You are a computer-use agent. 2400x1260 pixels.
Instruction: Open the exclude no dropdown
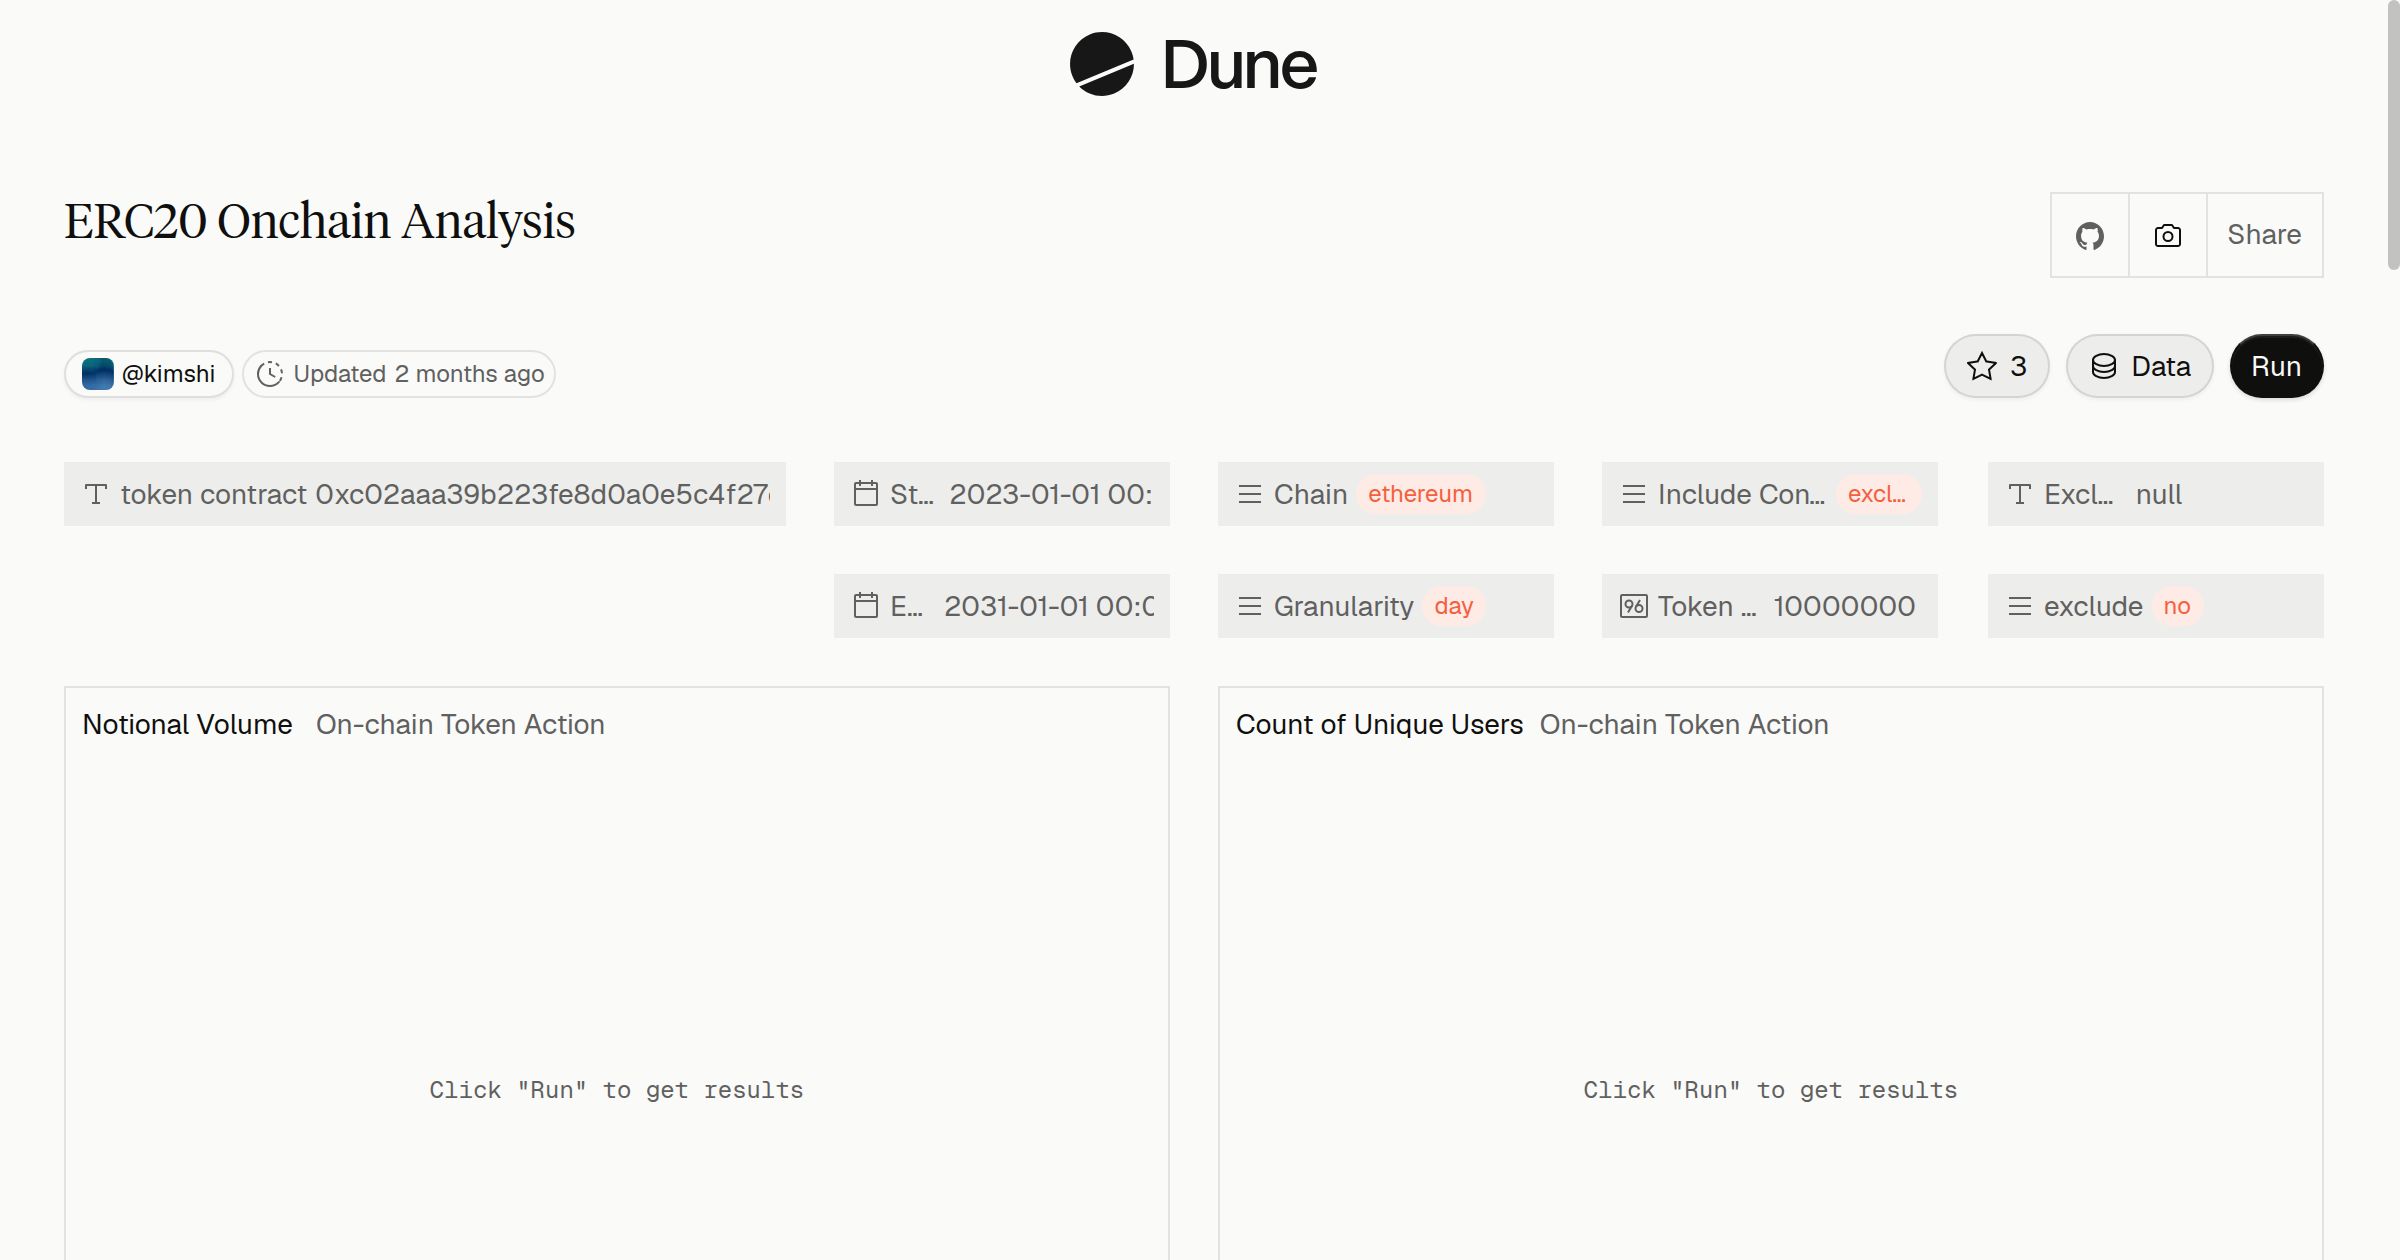2156,606
